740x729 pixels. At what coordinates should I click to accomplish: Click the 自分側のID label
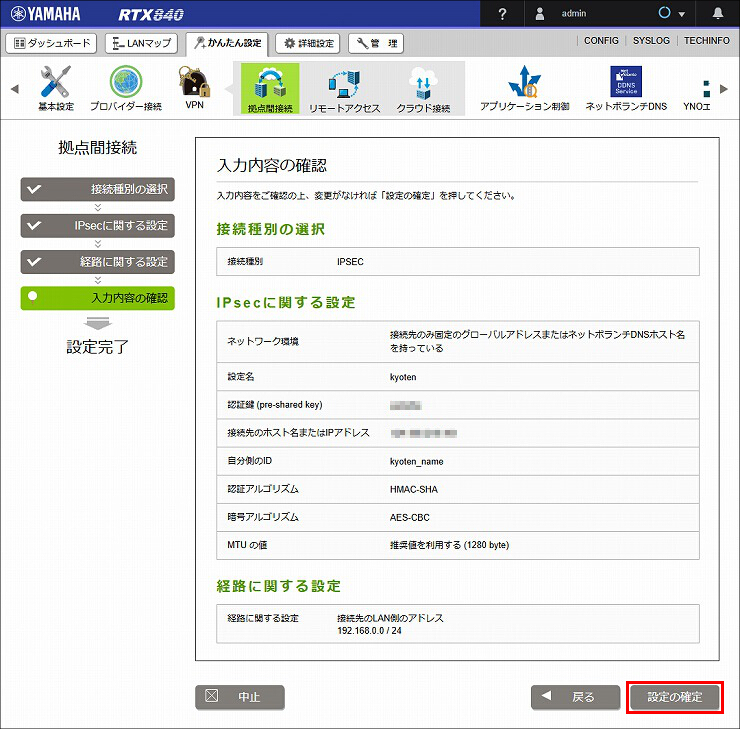[x=250, y=461]
